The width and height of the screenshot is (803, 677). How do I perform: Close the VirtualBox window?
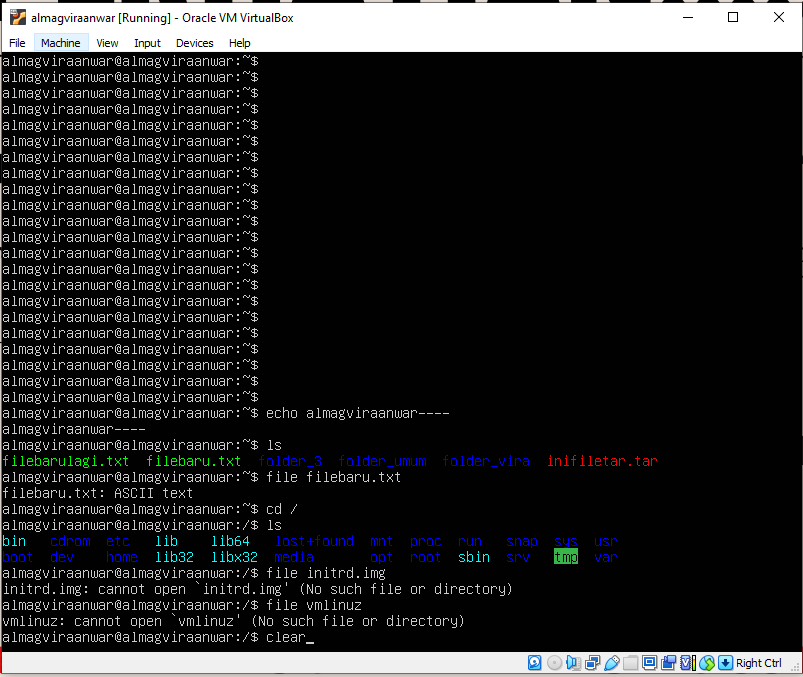(x=779, y=17)
